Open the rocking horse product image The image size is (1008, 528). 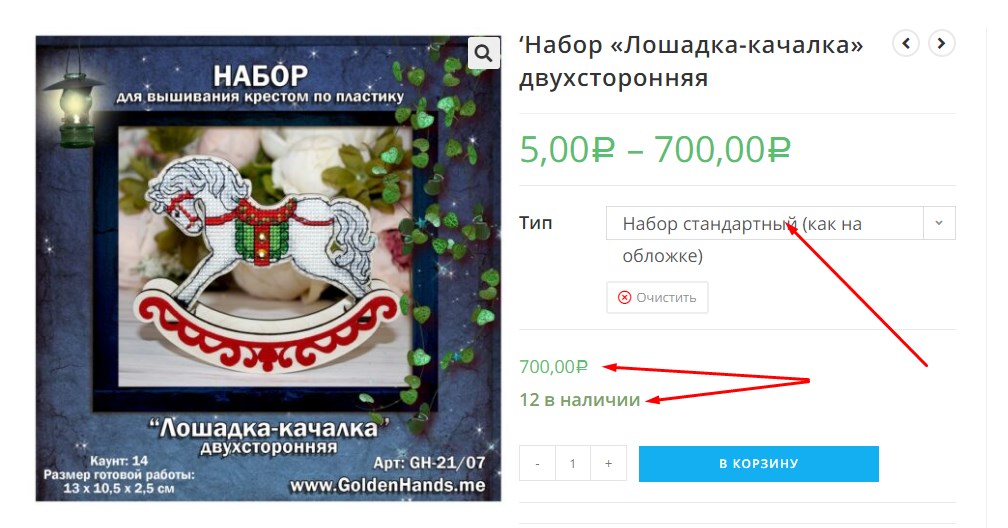coord(268,269)
